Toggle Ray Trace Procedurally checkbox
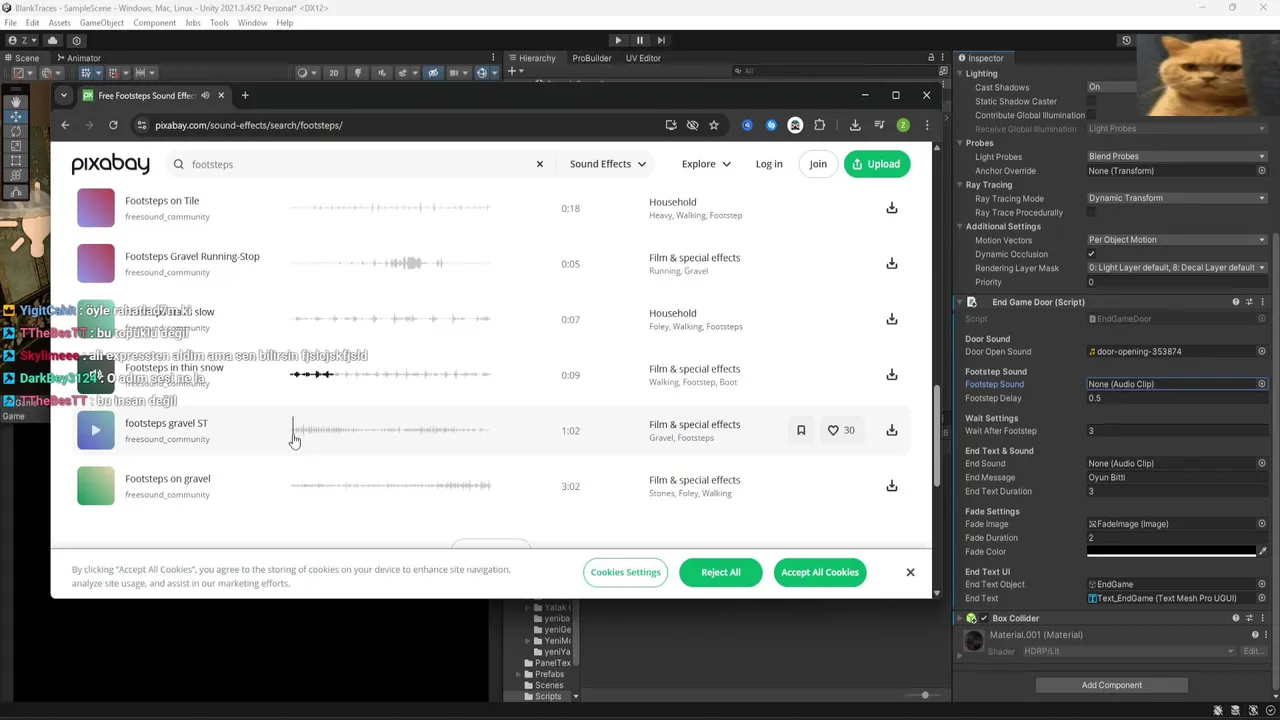The height and width of the screenshot is (720, 1280). [1092, 212]
